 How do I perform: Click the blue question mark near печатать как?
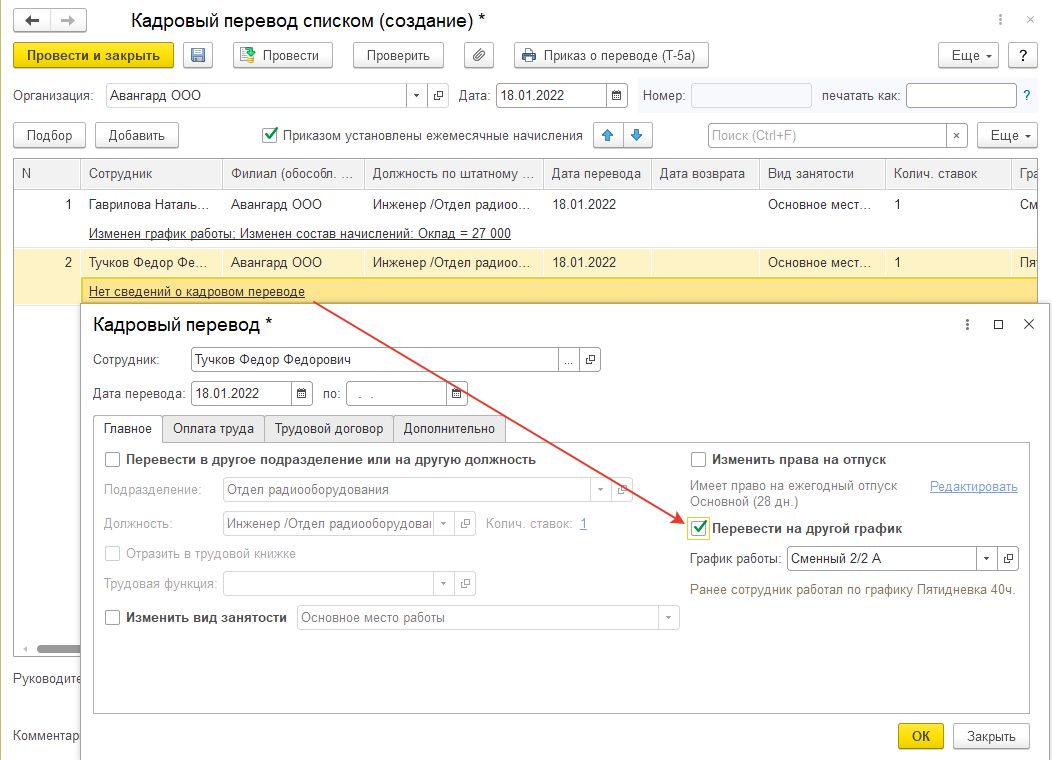coord(1027,96)
